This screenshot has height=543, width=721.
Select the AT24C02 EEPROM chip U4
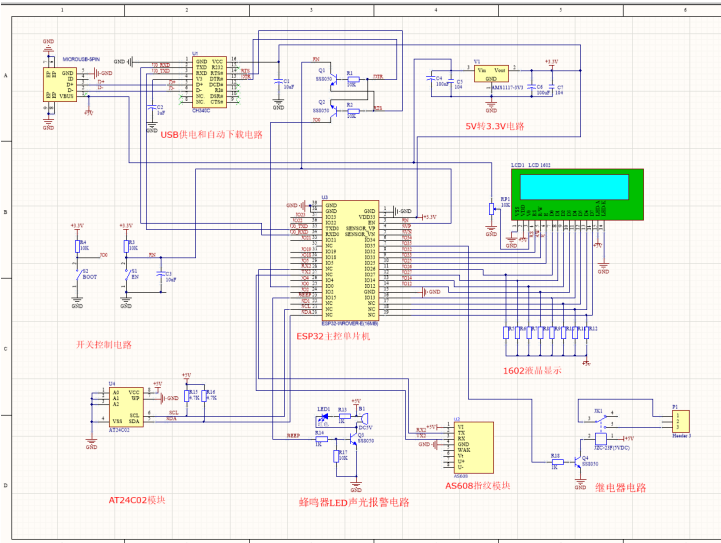pos(126,407)
